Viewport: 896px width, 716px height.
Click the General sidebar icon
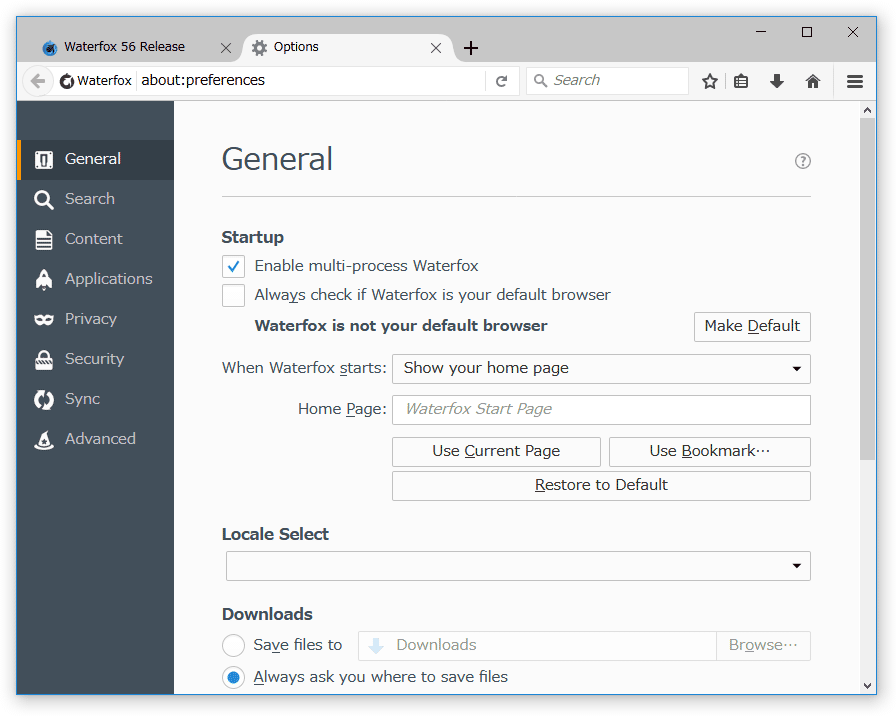[44, 159]
